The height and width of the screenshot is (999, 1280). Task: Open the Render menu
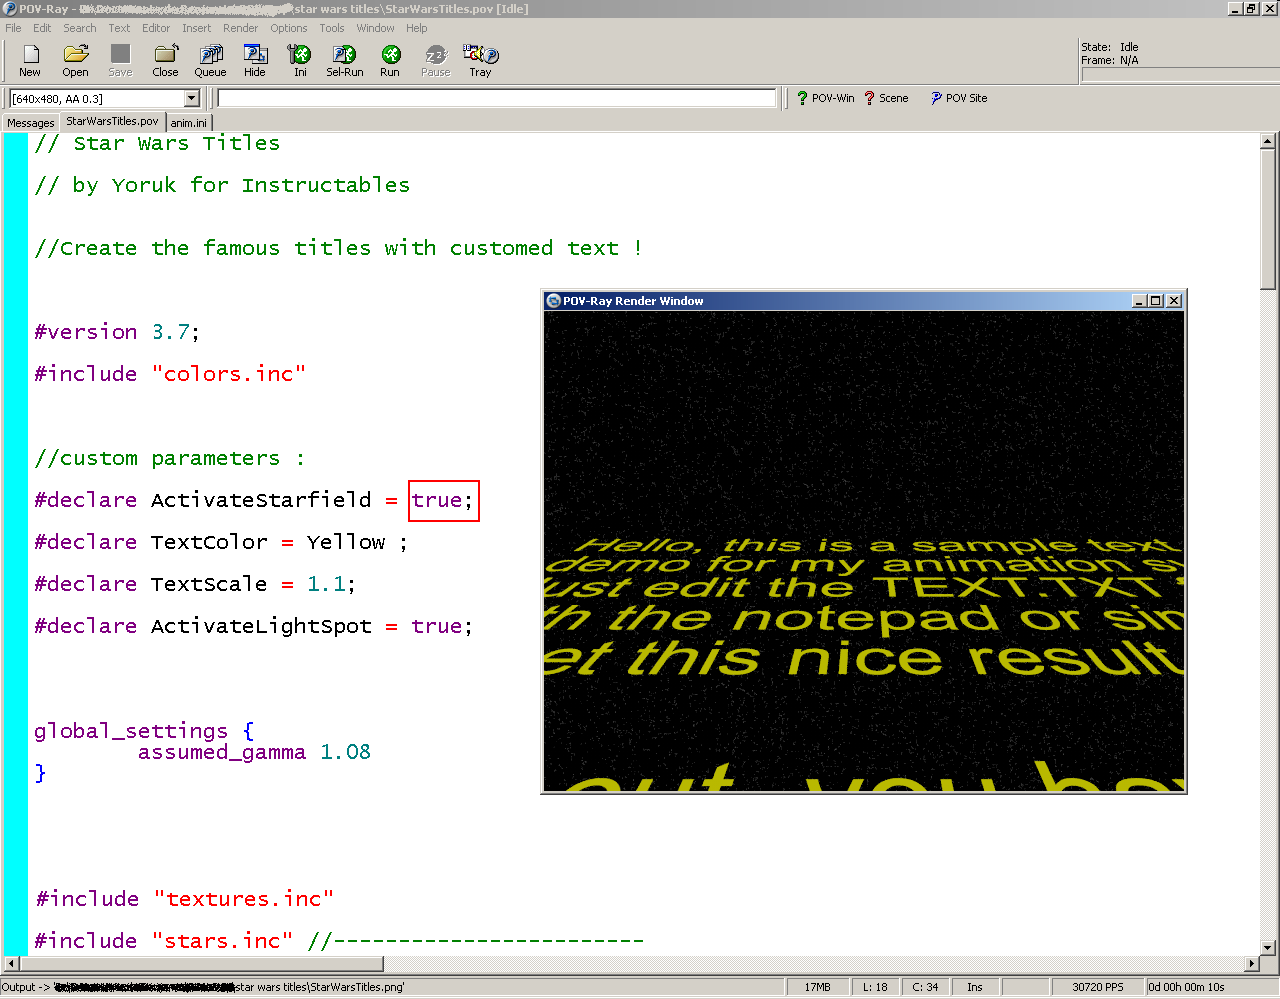click(x=240, y=28)
